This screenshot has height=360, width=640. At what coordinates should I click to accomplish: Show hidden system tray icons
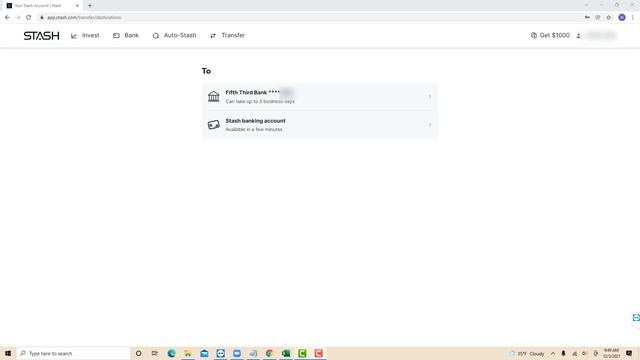pyautogui.click(x=553, y=353)
